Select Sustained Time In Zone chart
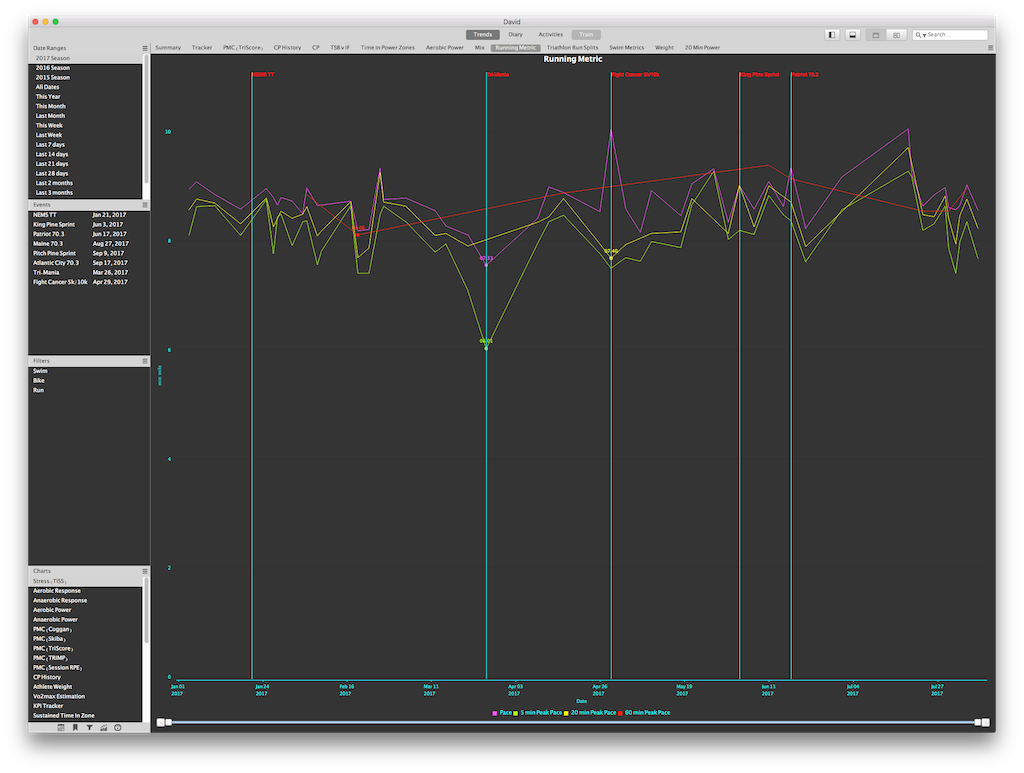Screen dimensions: 1024x773 point(85,716)
